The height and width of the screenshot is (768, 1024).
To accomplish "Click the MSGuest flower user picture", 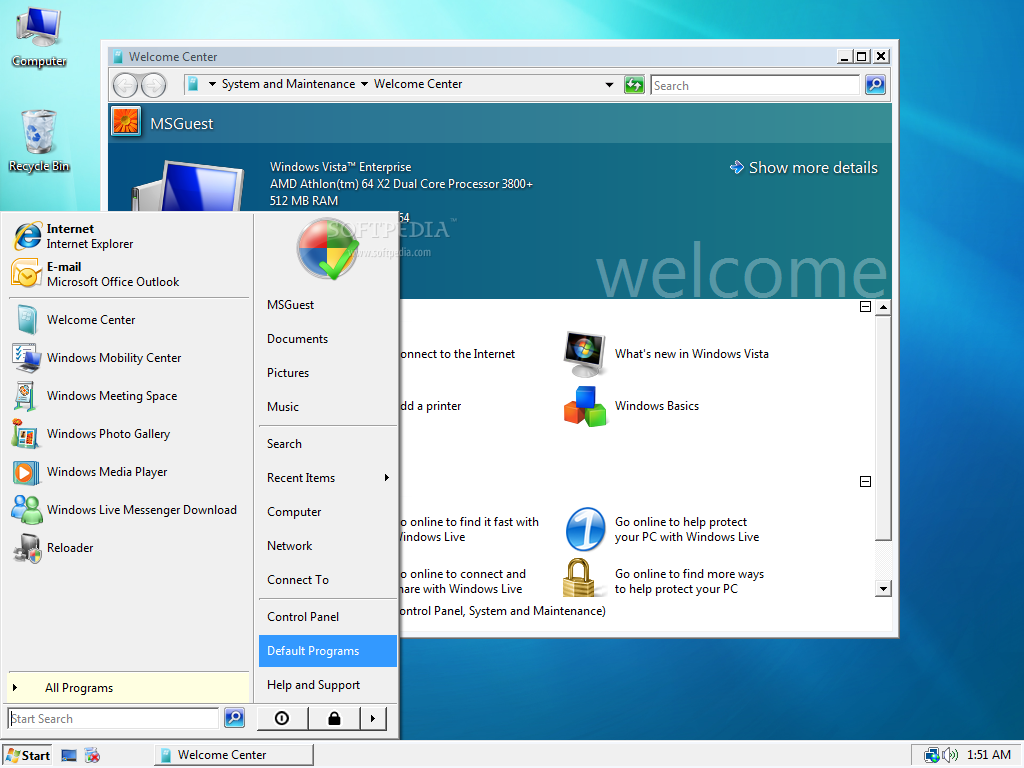I will [x=125, y=122].
